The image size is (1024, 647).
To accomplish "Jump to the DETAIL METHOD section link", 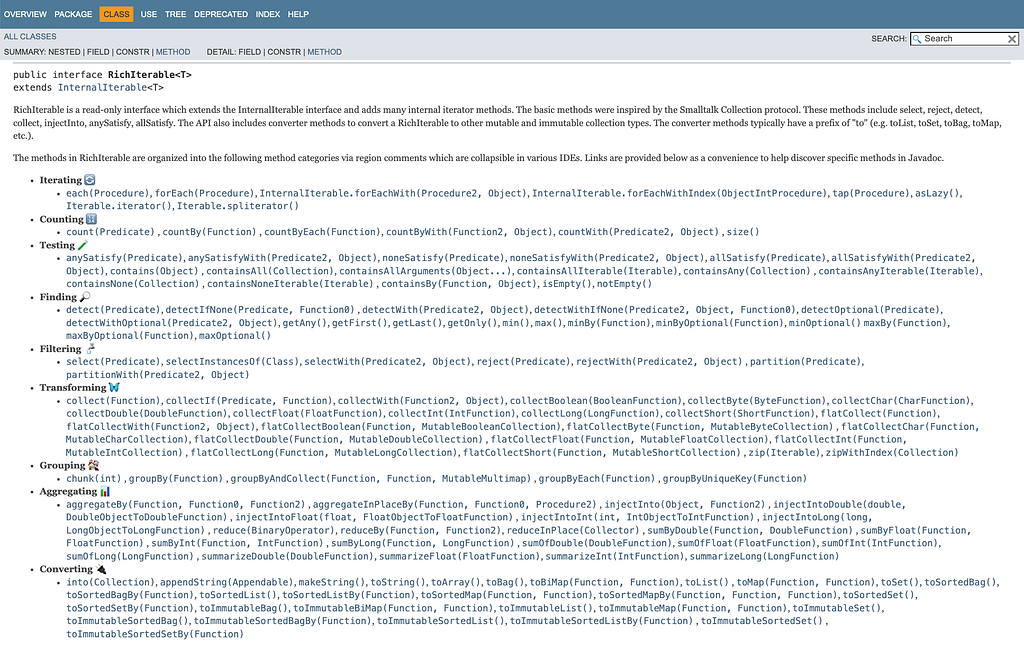I will [x=325, y=52].
